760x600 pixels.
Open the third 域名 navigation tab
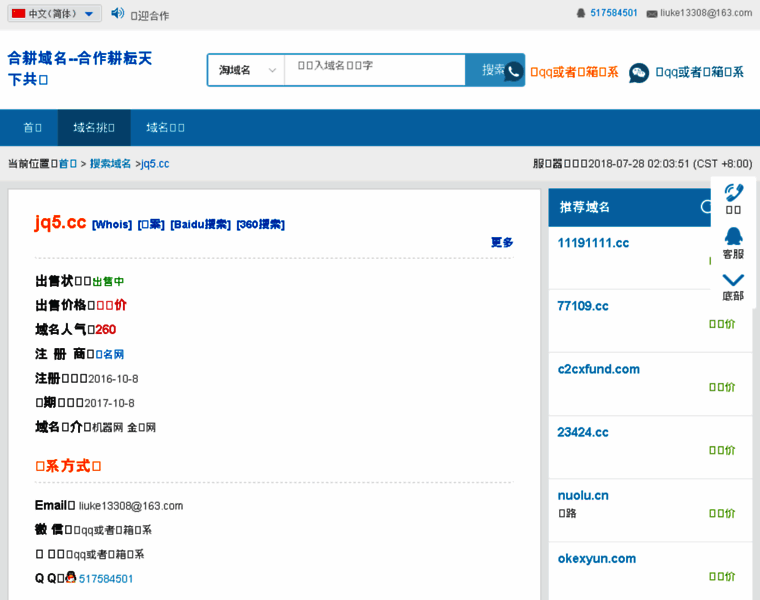165,127
